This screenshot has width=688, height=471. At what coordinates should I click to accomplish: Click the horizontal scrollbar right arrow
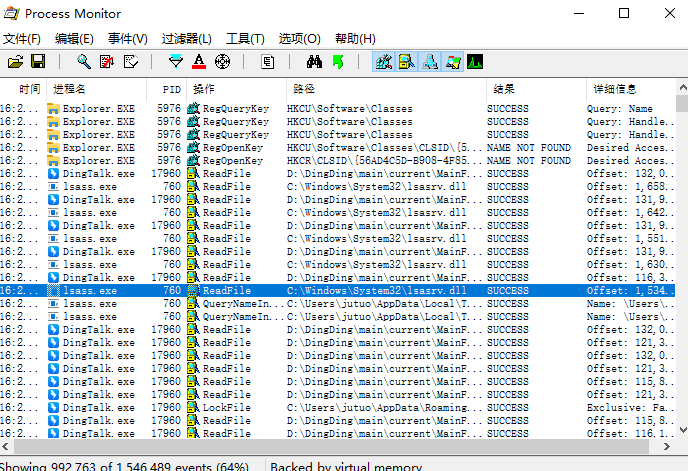coord(667,446)
